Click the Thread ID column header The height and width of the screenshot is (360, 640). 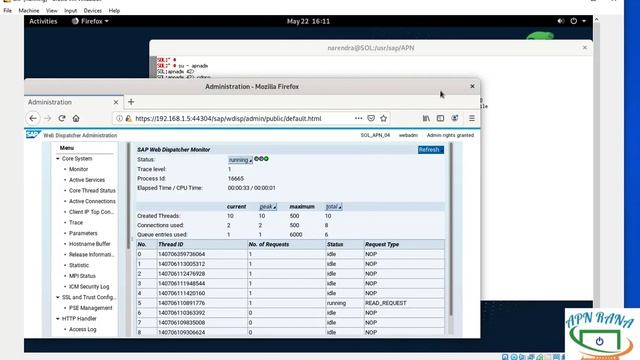(x=202, y=244)
